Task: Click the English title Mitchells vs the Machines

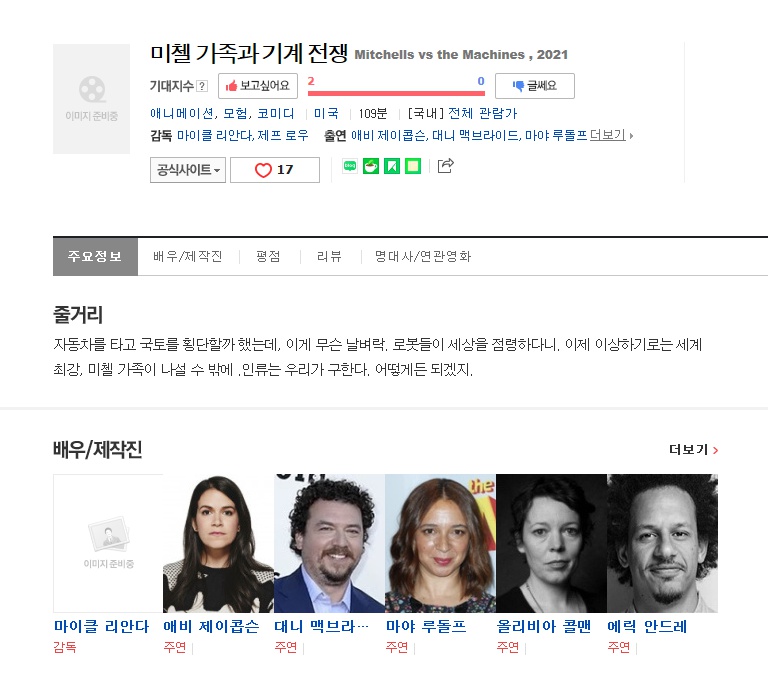Action: point(439,55)
